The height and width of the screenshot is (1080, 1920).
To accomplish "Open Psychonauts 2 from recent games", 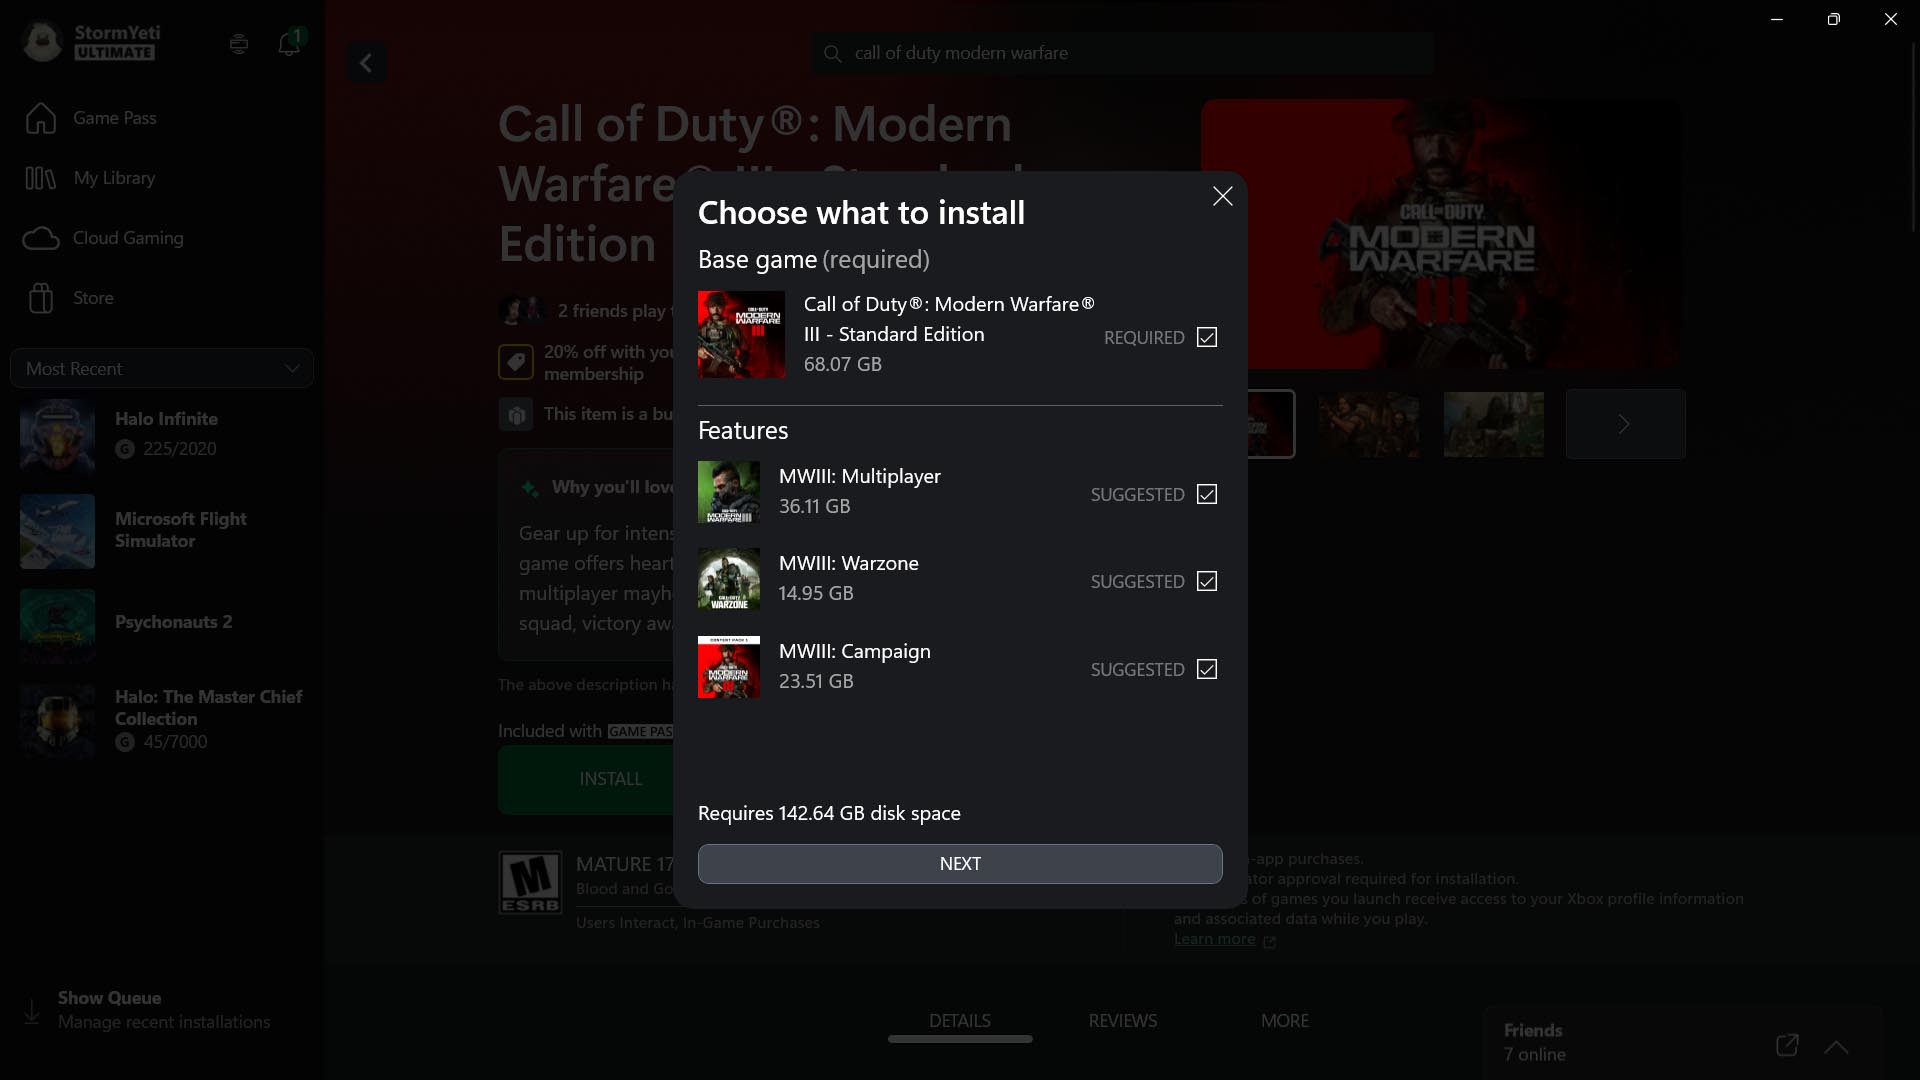I will tap(172, 622).
